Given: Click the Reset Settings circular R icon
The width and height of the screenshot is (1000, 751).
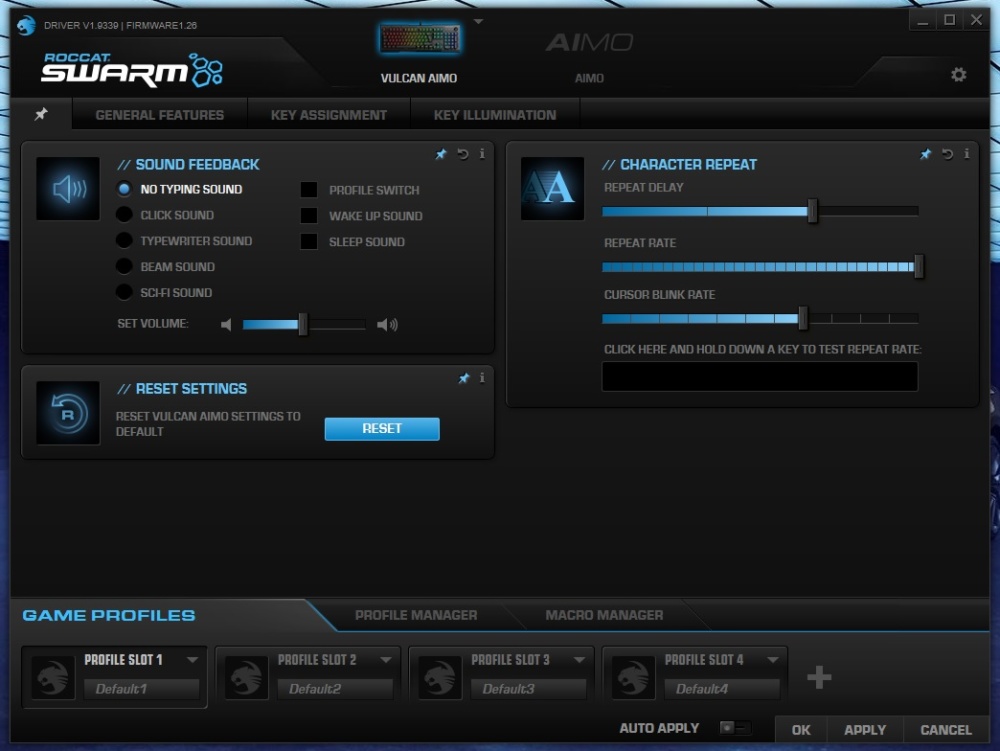Looking at the screenshot, I should pyautogui.click(x=68, y=413).
